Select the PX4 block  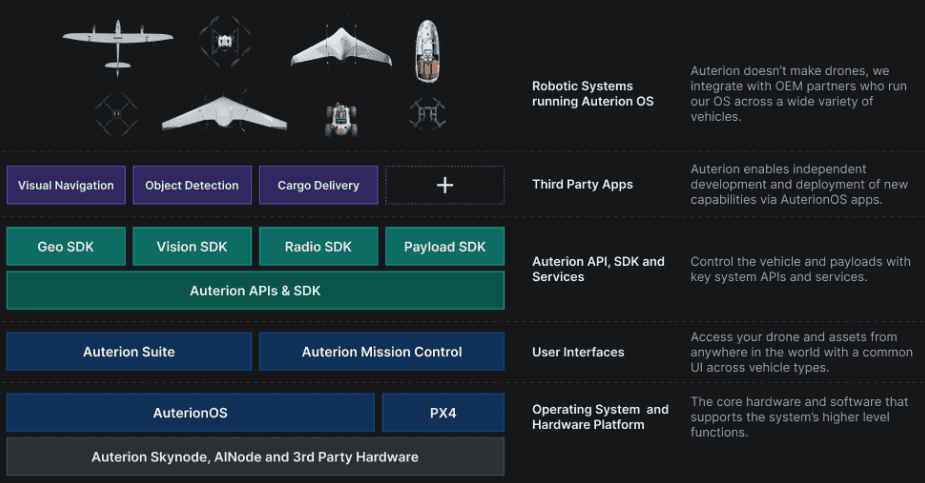point(443,413)
